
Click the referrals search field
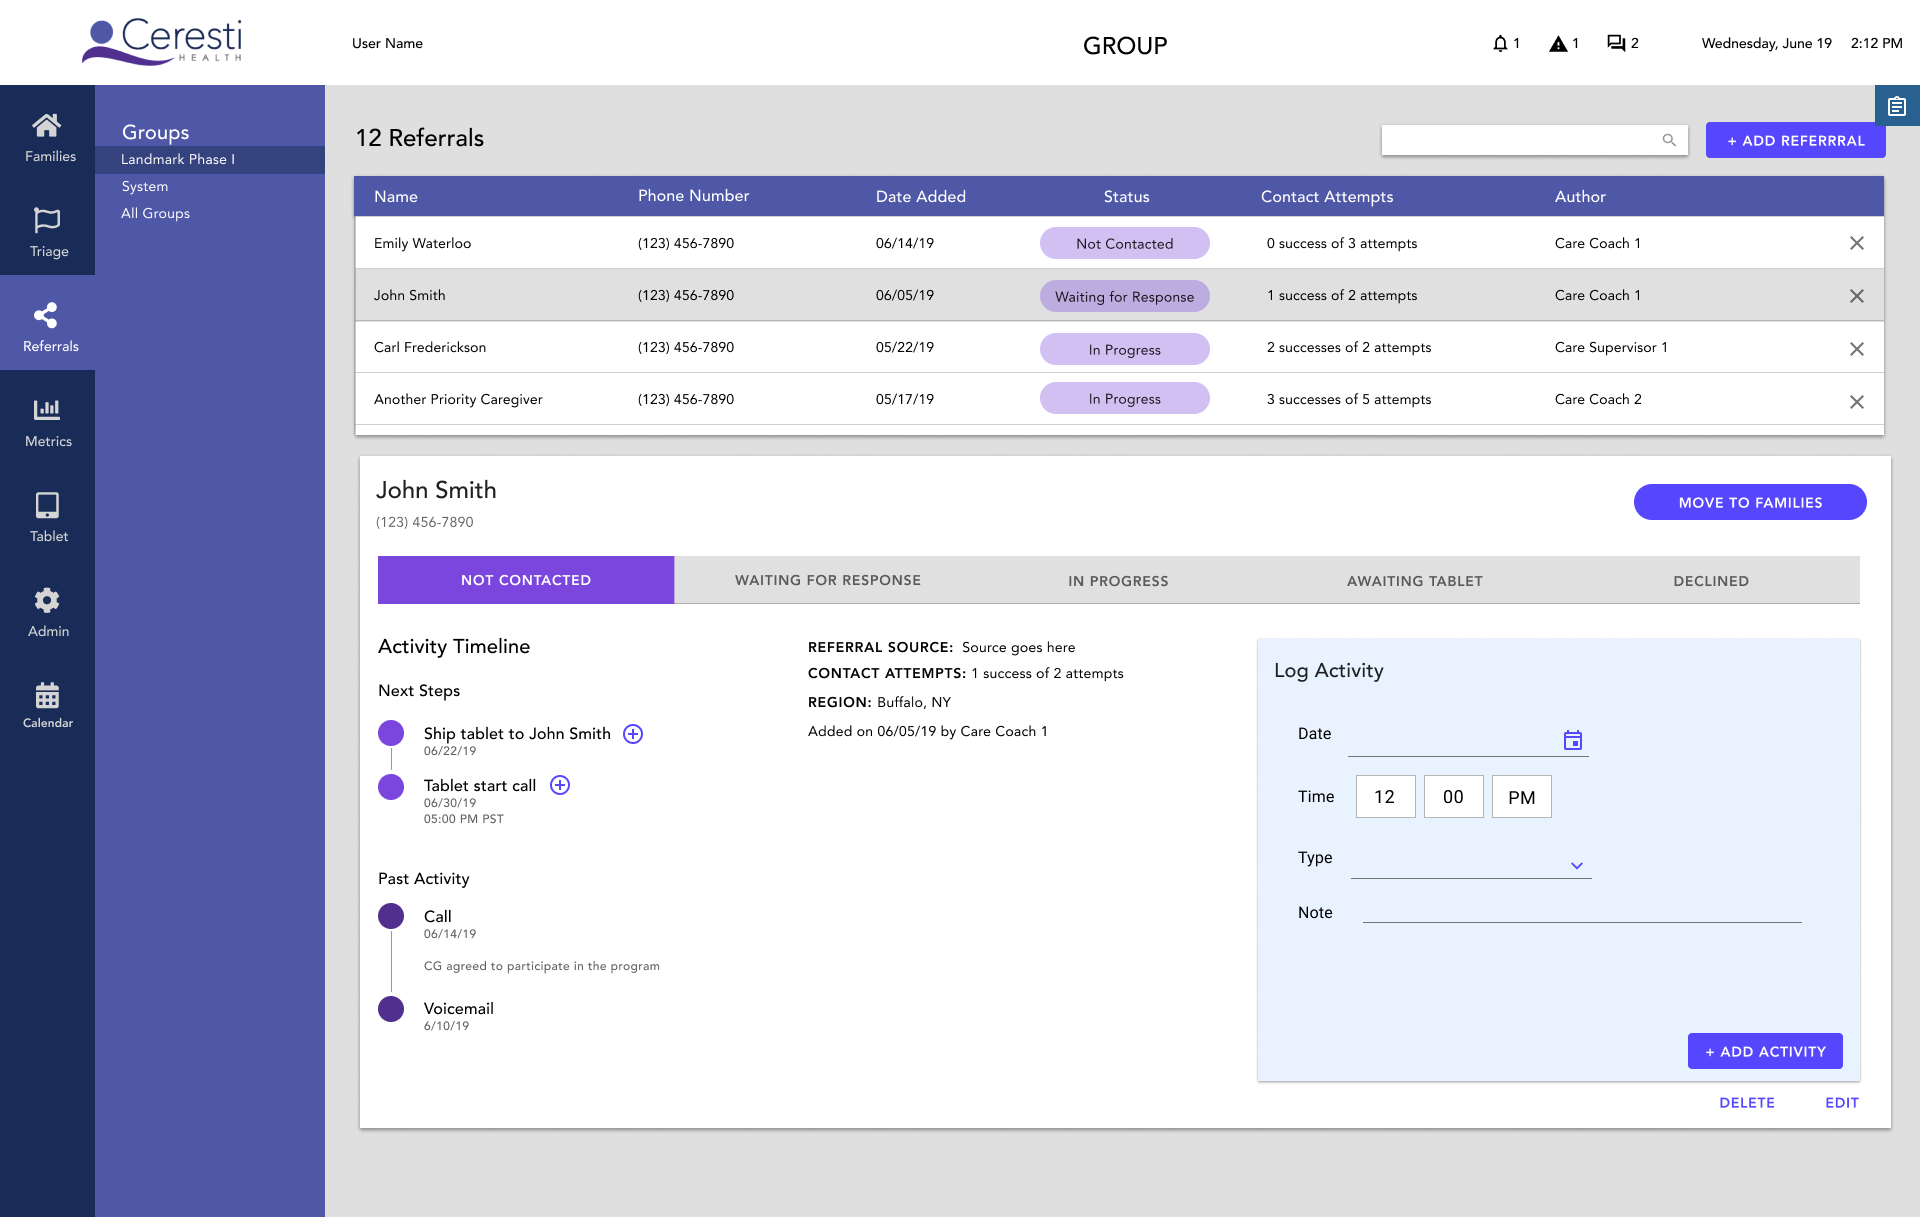[1520, 140]
